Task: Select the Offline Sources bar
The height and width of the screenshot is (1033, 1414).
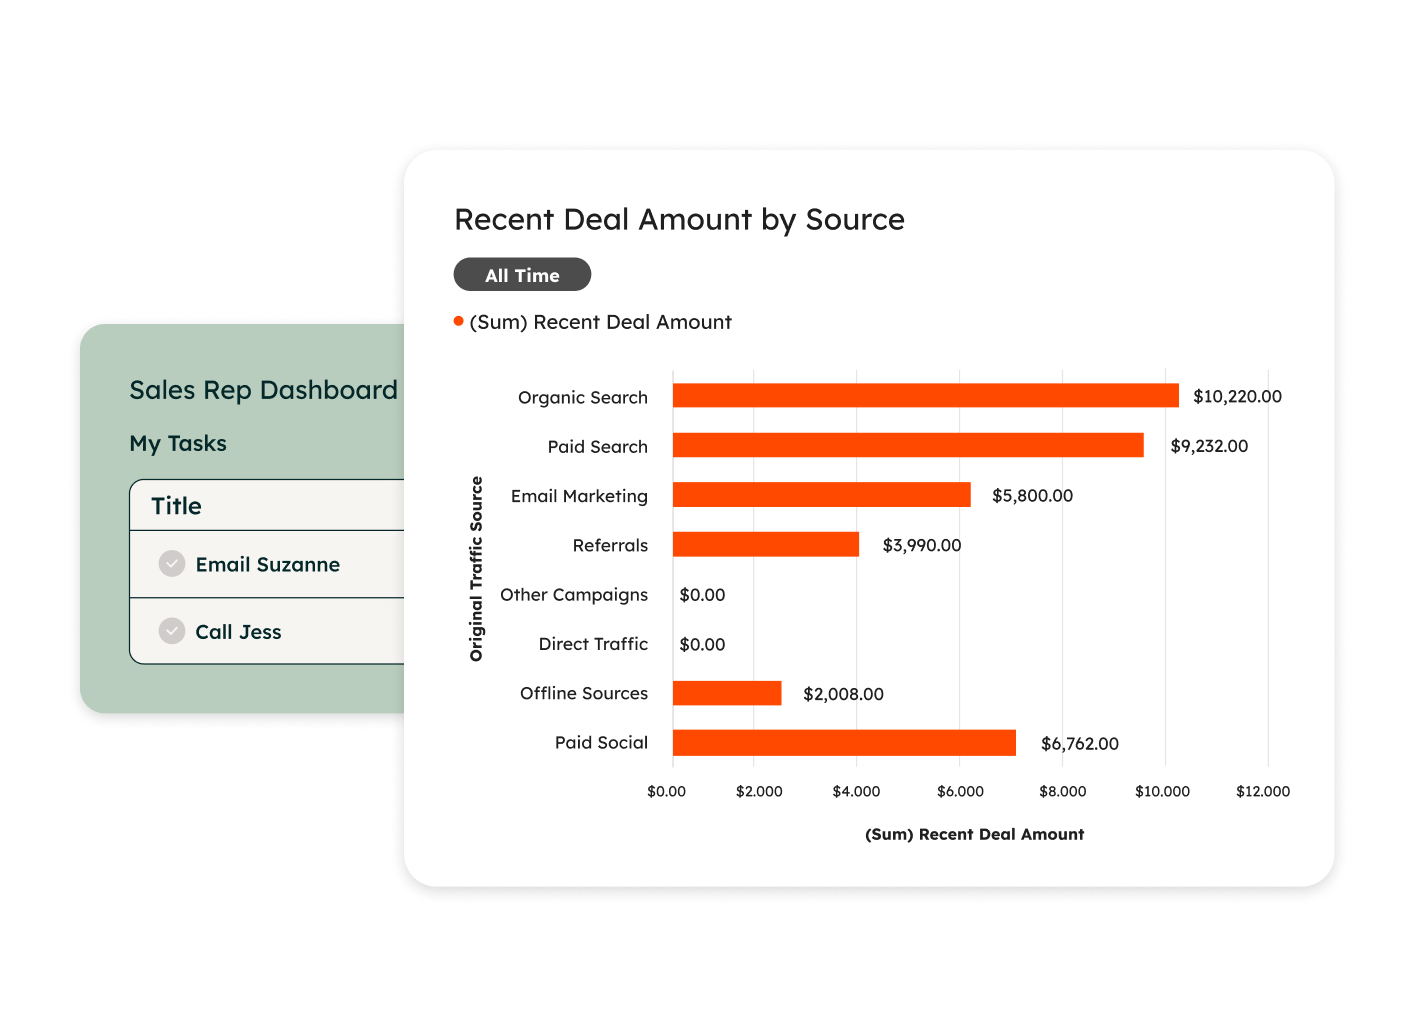Action: pos(726,693)
